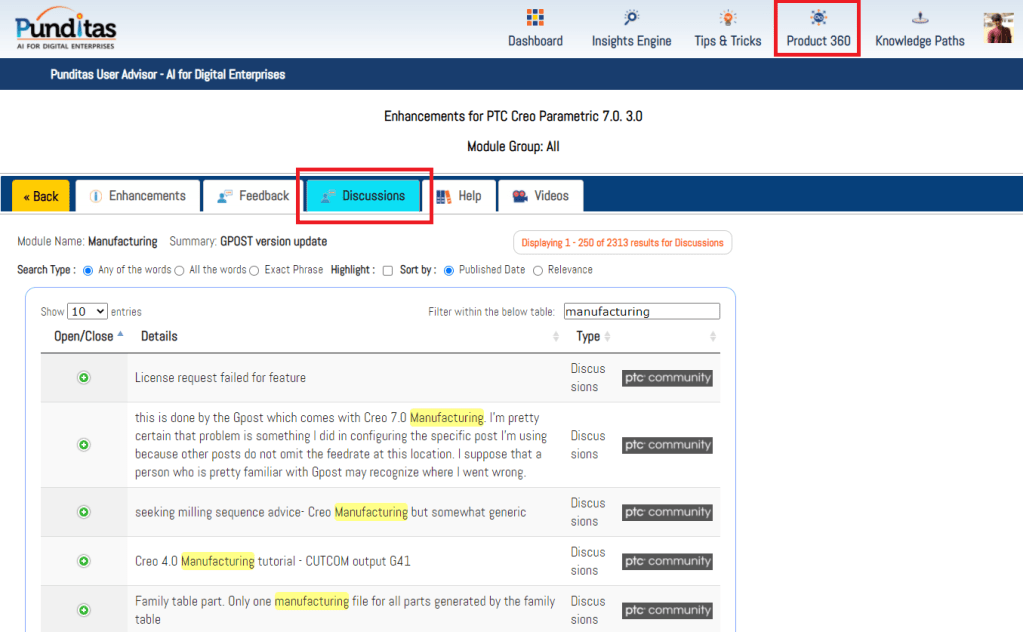Click the Tips & Tricks lightbulb icon

728,19
